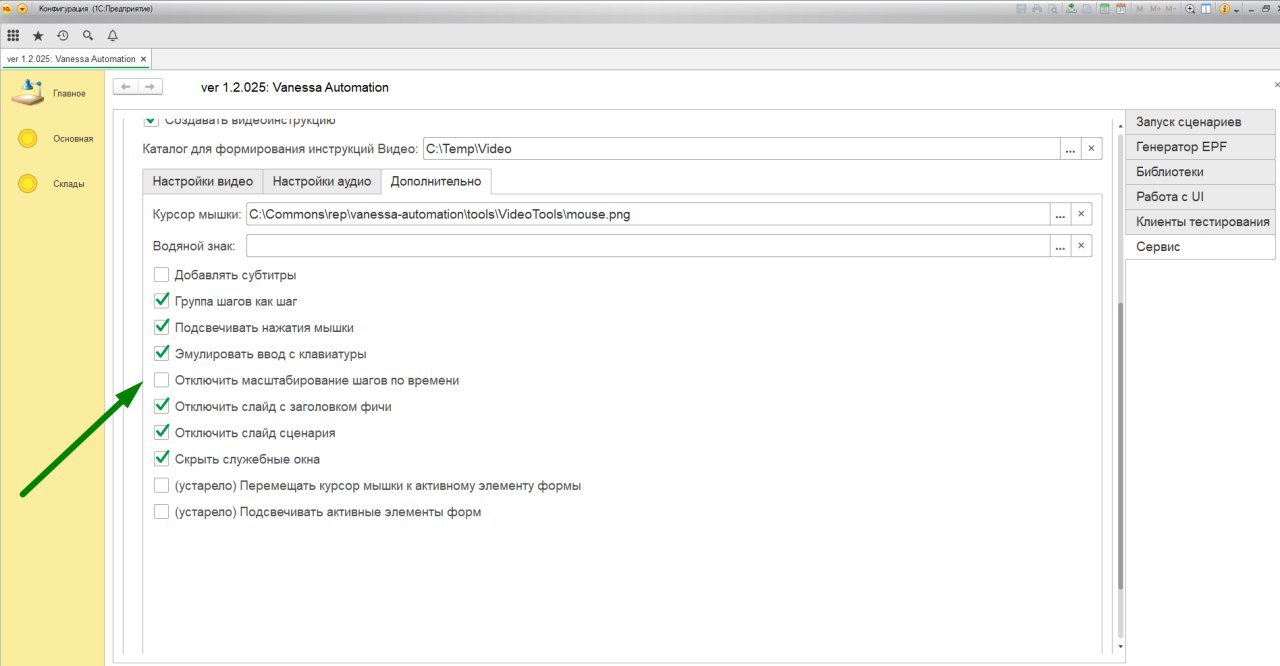Screen dimensions: 1280x666
Task: Click the Каталог Видео path input field
Action: [741, 149]
